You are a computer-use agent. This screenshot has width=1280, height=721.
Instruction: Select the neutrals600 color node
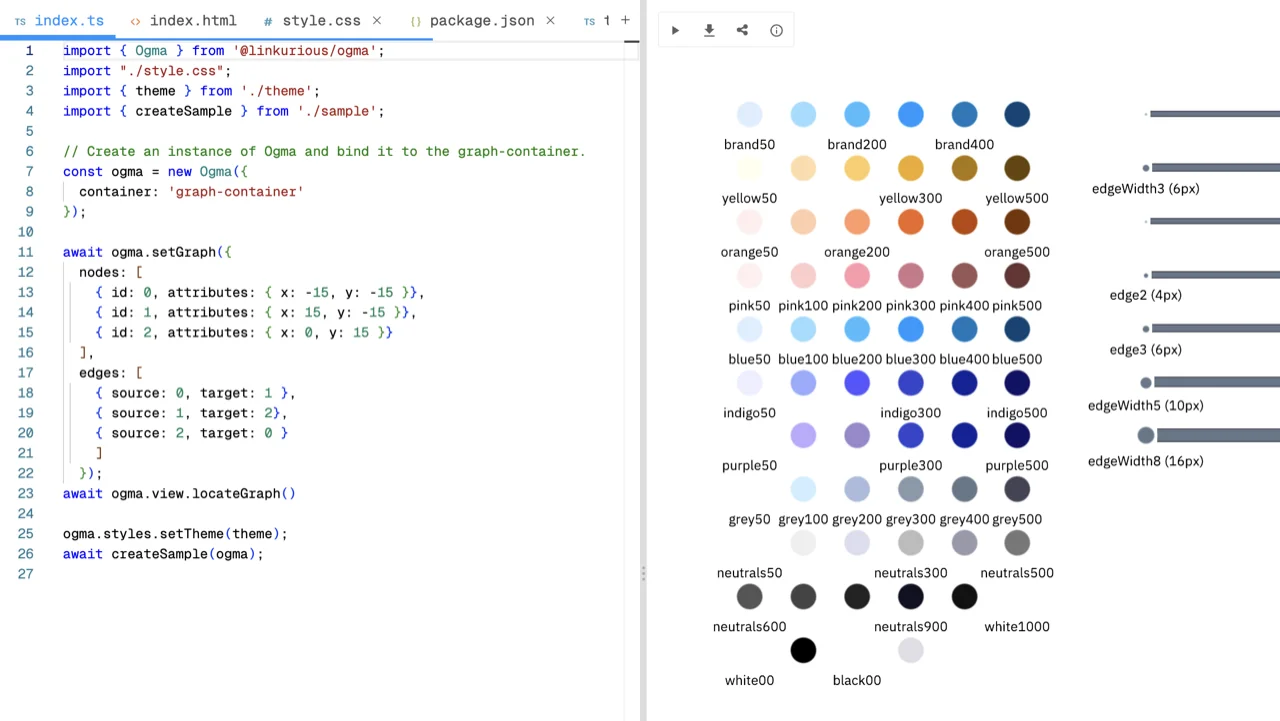749,596
